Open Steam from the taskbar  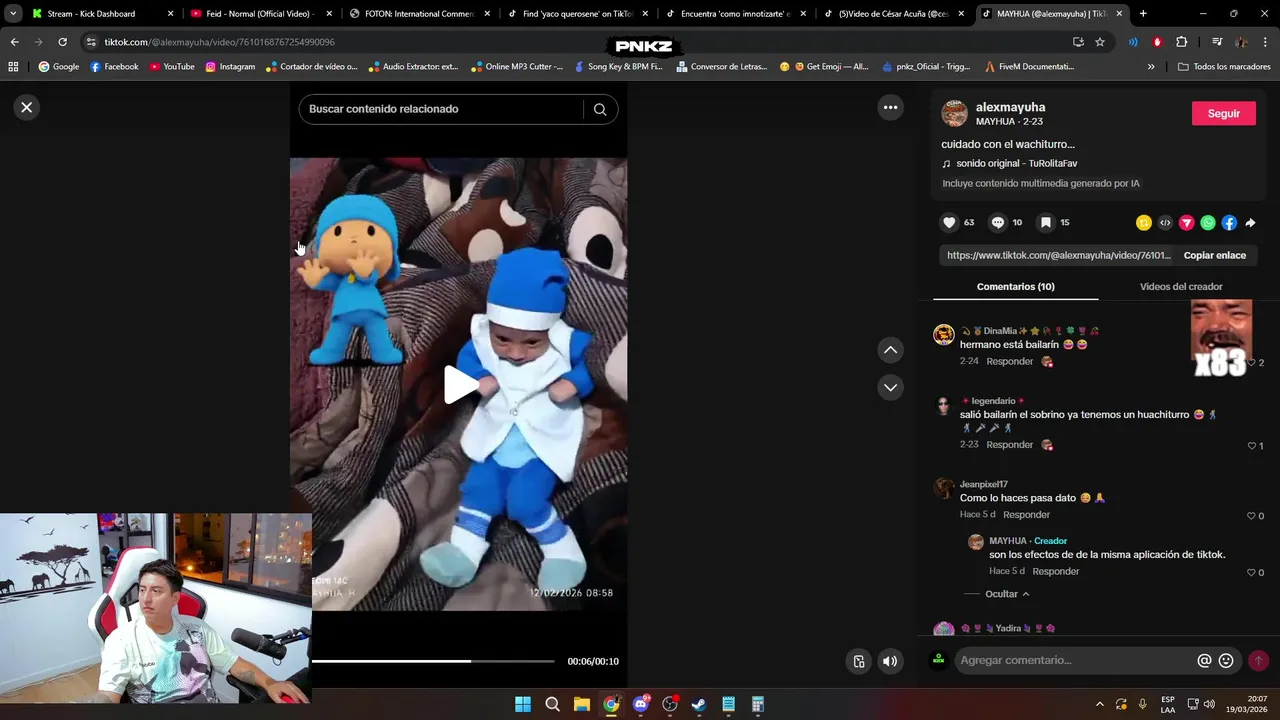coord(699,704)
